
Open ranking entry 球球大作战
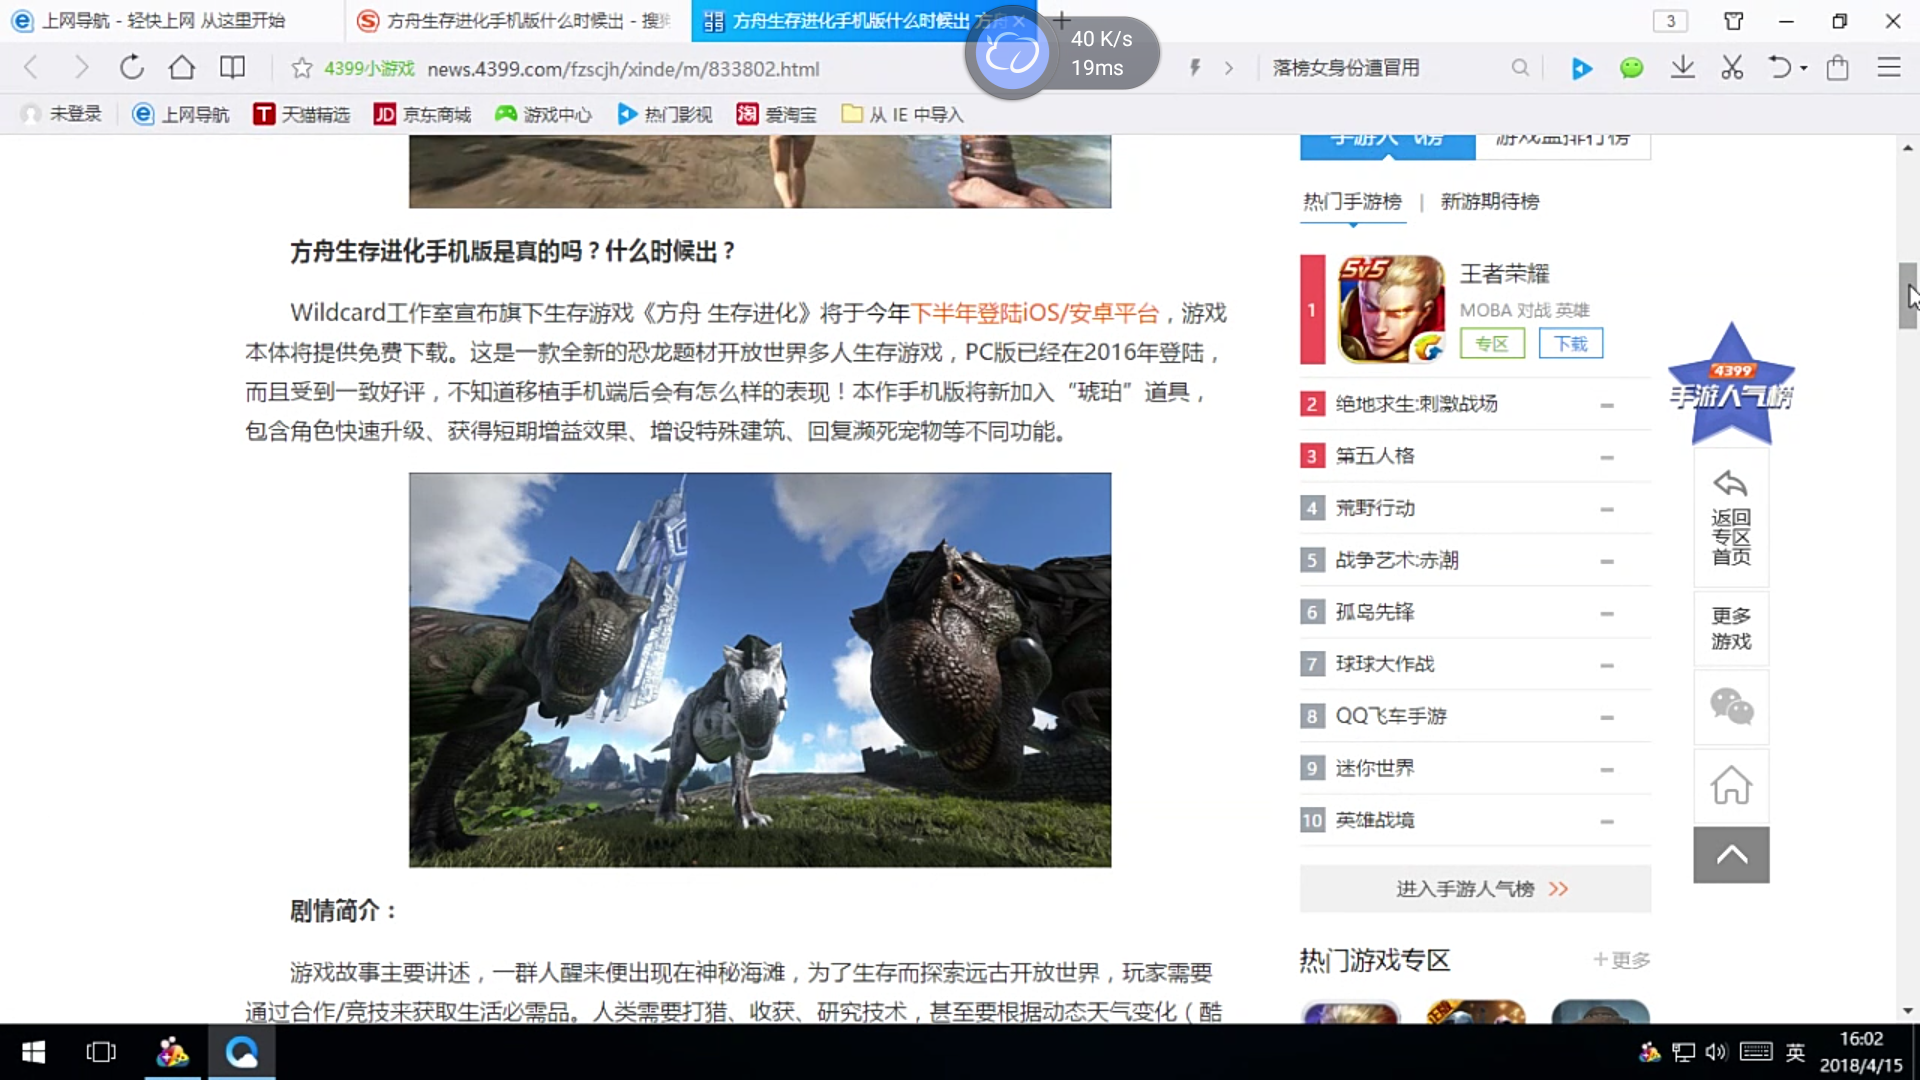point(1385,664)
